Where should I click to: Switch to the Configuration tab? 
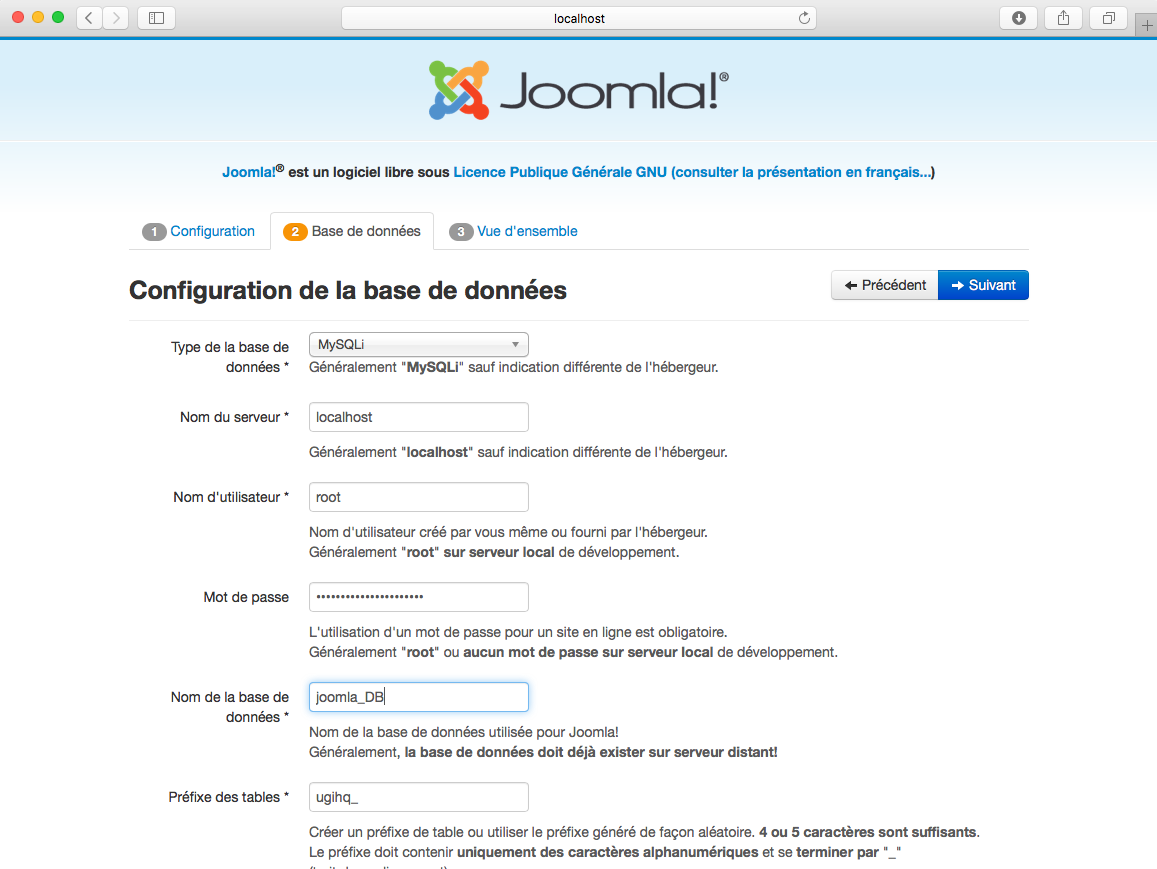199,231
